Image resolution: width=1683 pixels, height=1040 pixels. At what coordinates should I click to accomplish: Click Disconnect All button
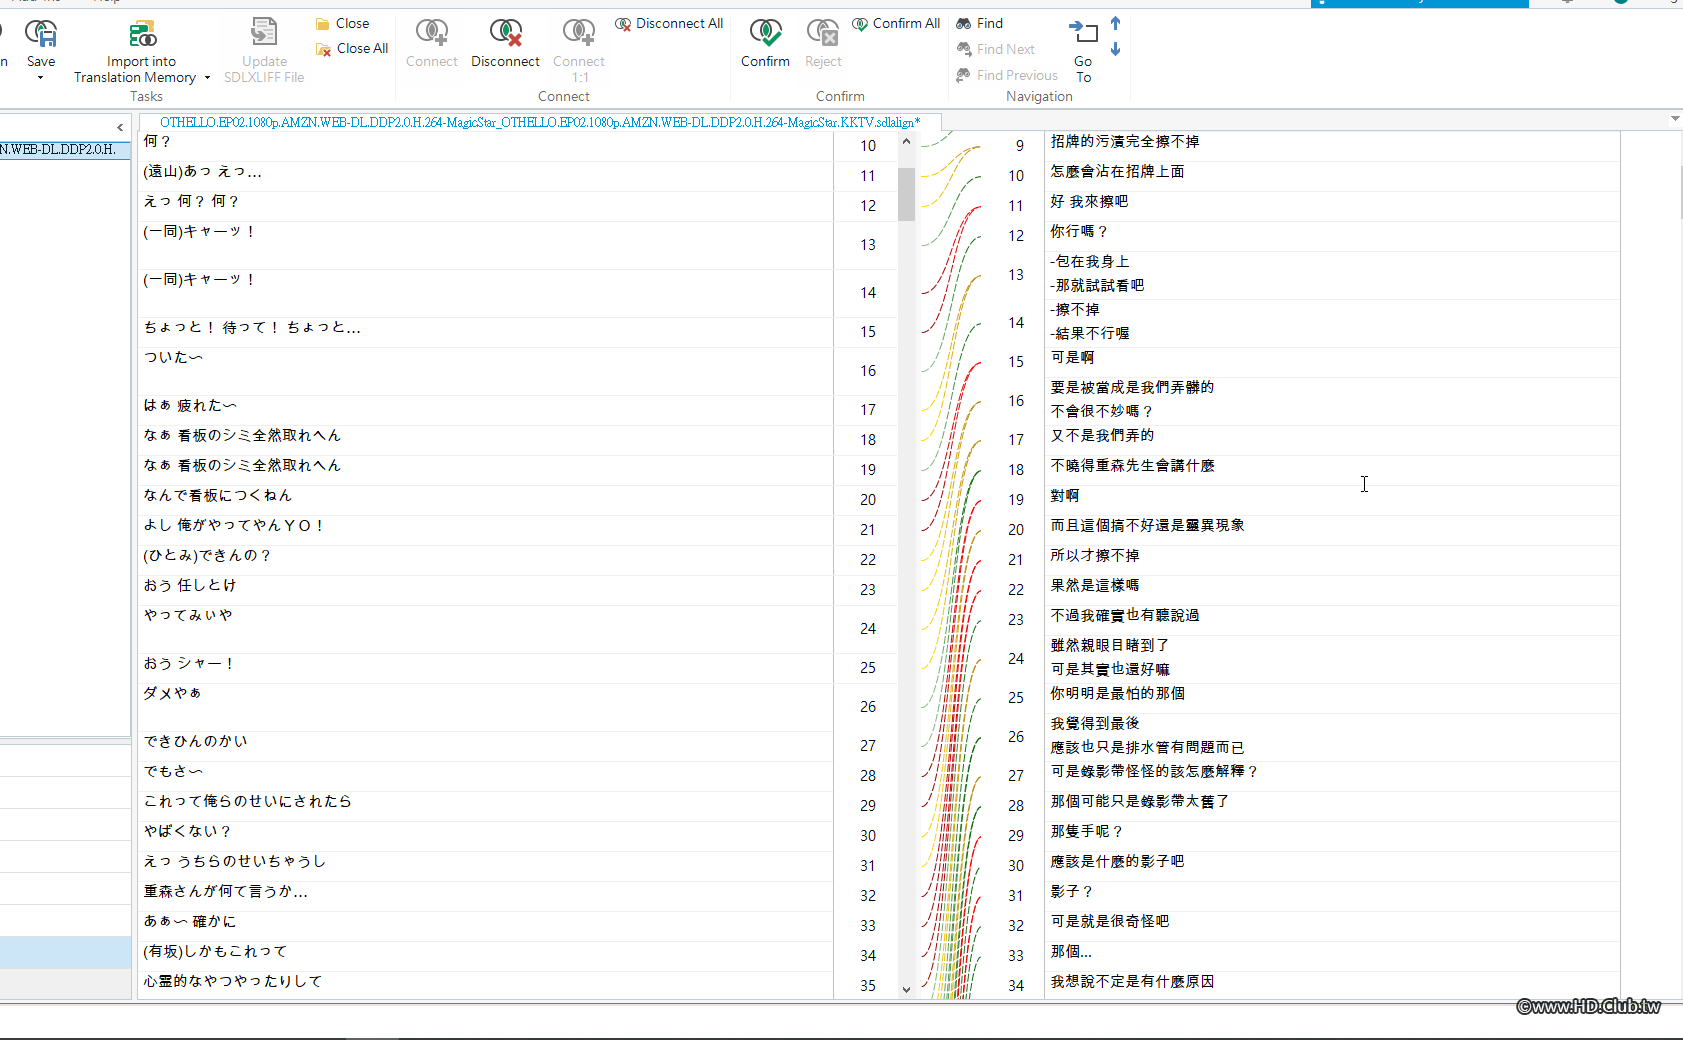pos(669,23)
